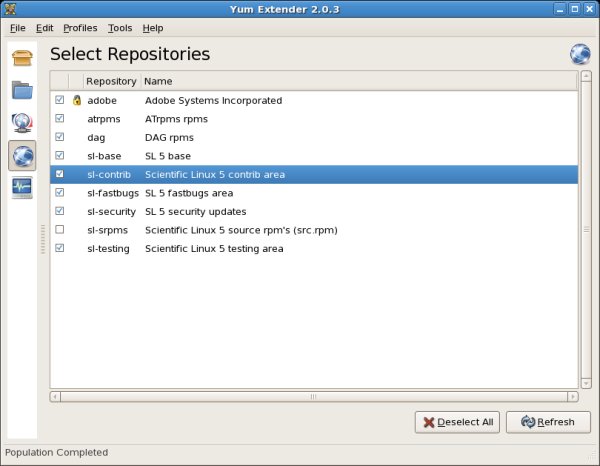
Task: Enable the sl-srpms repository checkbox
Action: point(60,230)
